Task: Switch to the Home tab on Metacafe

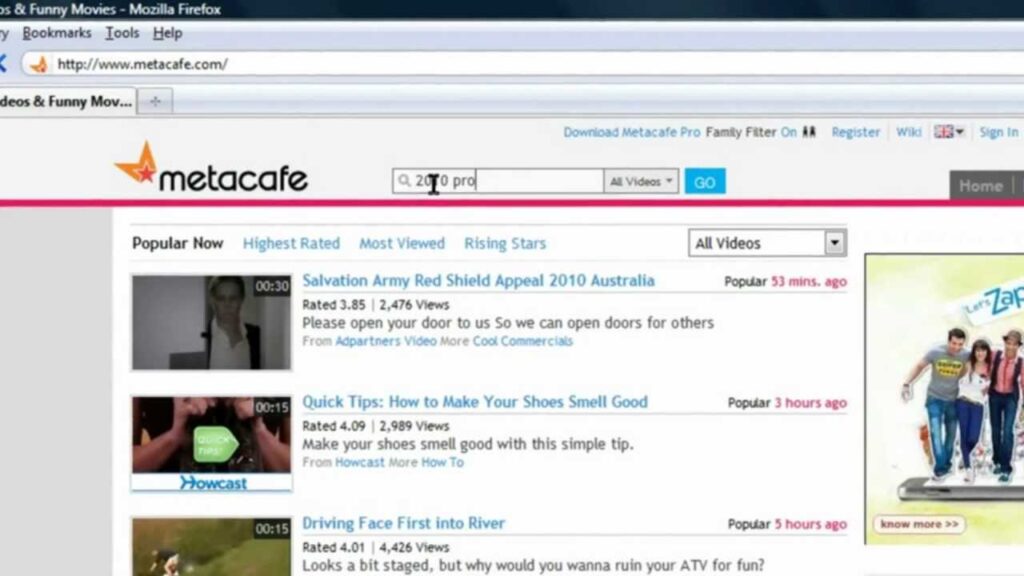Action: click(980, 185)
